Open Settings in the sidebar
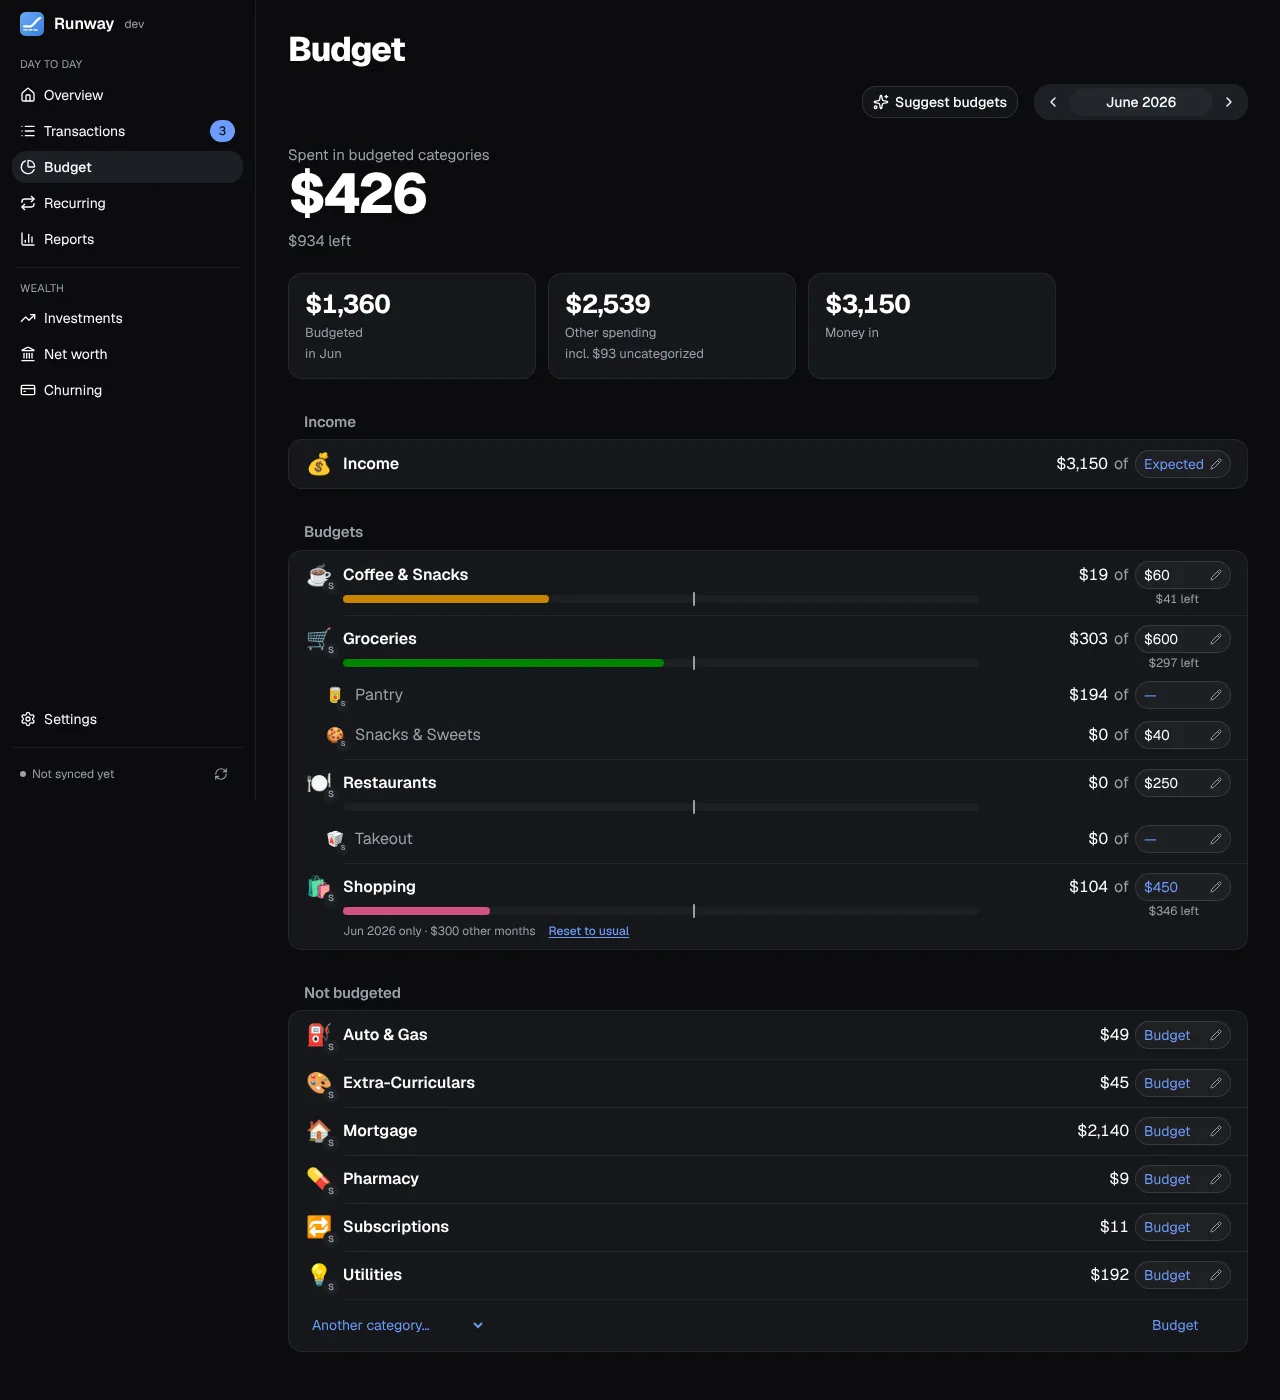The height and width of the screenshot is (1400, 1280). pyautogui.click(x=127, y=719)
